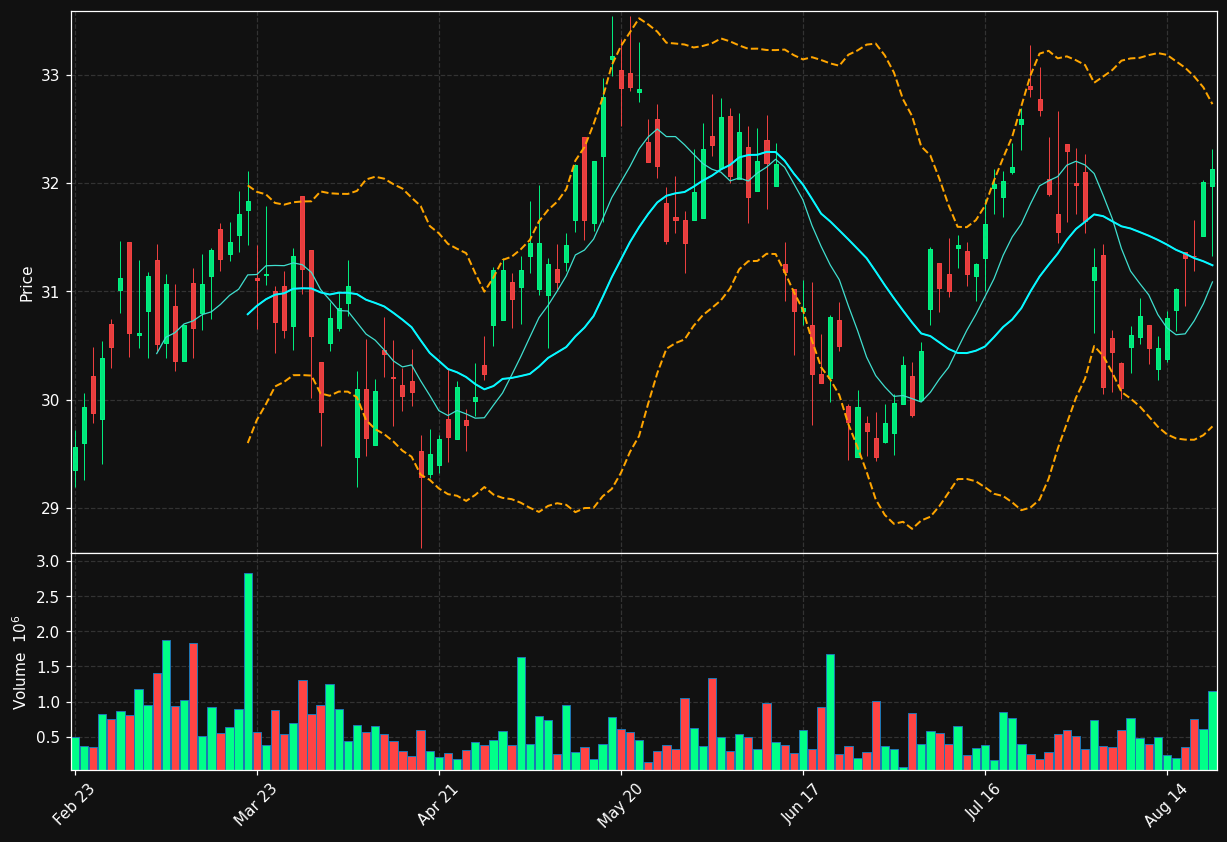Click the volume axis value 2.0
The width and height of the screenshot is (1227, 842).
[50, 632]
